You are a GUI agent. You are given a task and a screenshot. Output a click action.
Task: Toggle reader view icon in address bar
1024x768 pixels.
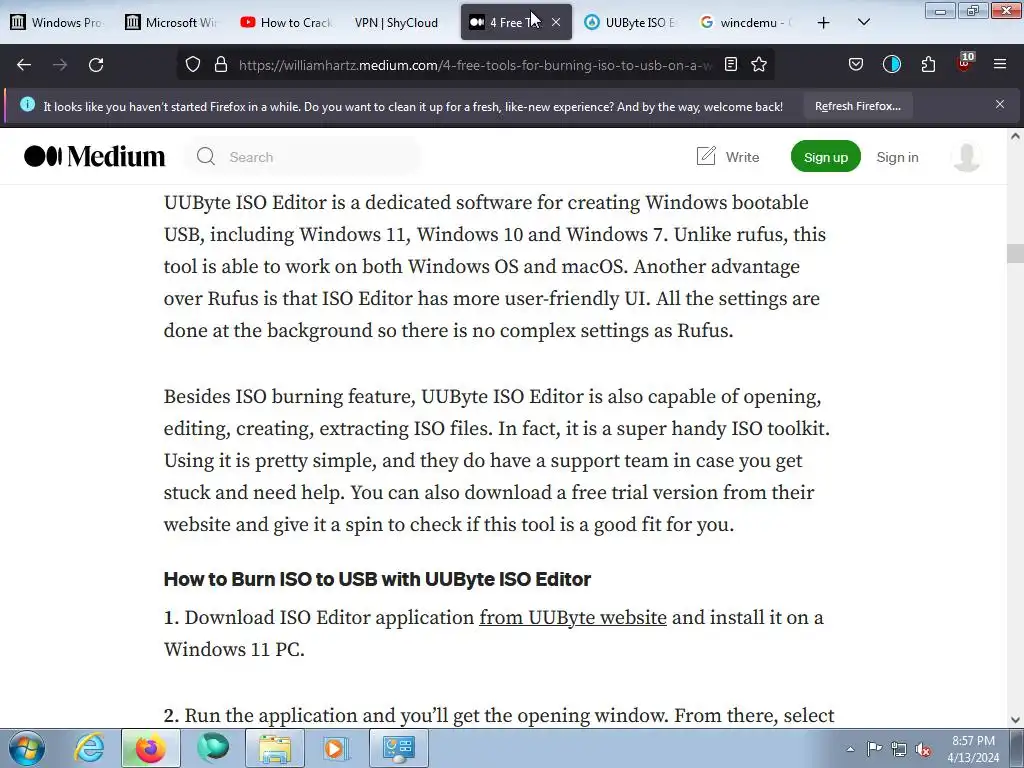pos(731,64)
